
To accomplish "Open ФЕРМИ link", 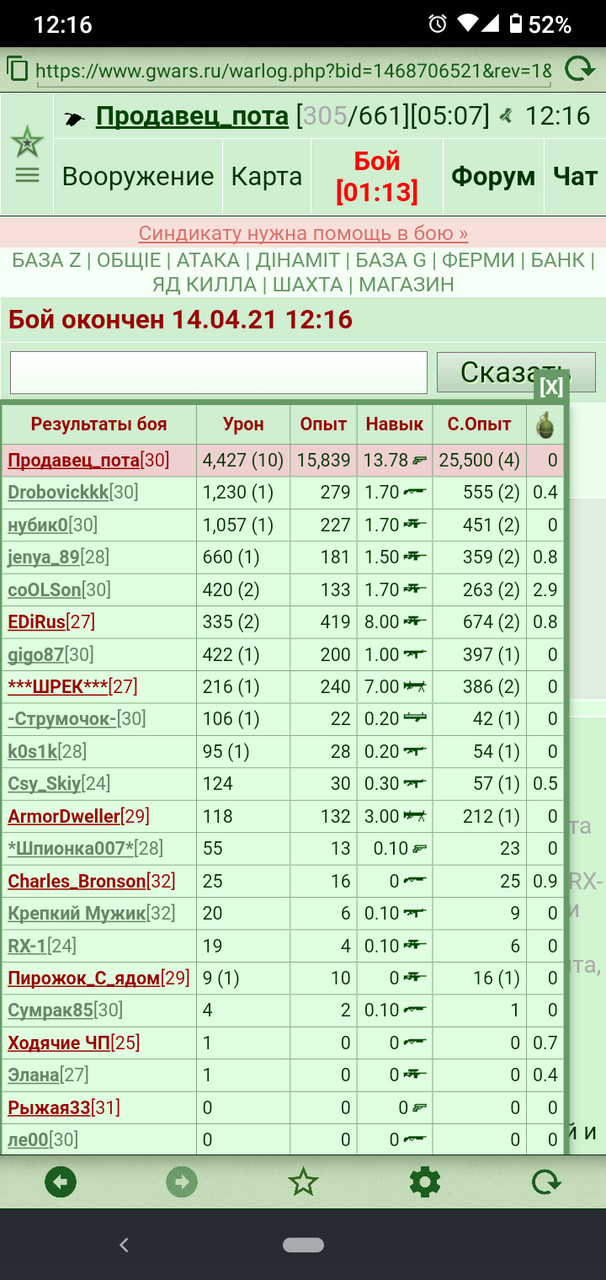I will (478, 260).
